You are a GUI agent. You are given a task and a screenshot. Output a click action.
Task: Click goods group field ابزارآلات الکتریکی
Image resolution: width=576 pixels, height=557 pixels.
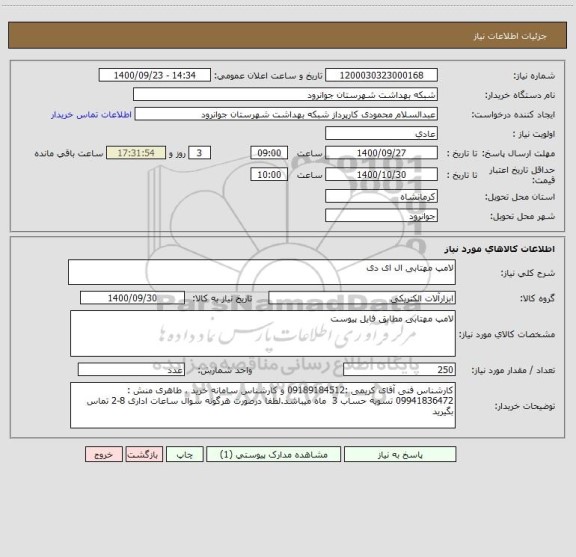pyautogui.click(x=362, y=298)
